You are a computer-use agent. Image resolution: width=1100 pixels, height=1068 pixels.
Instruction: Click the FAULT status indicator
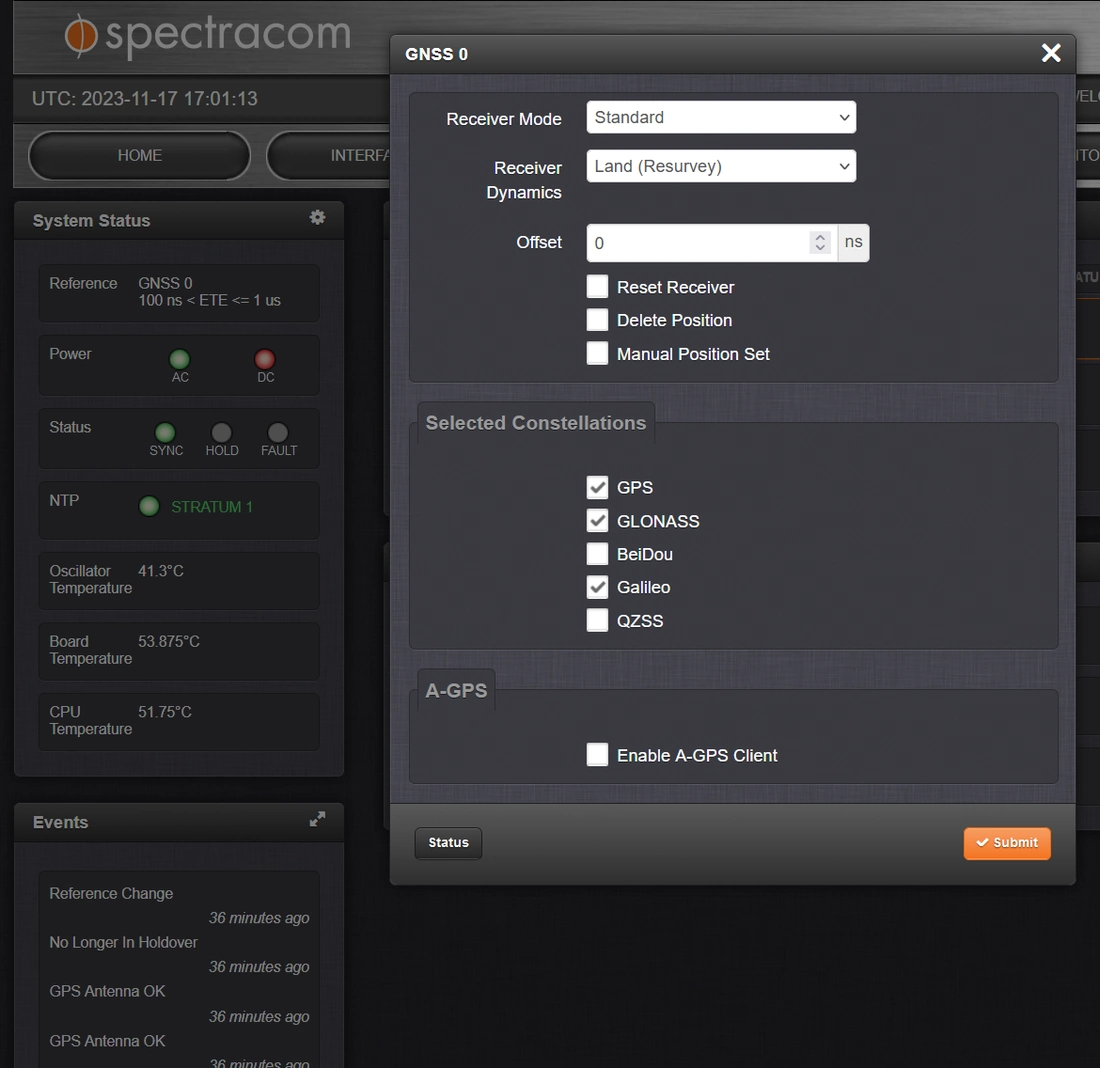tap(278, 432)
